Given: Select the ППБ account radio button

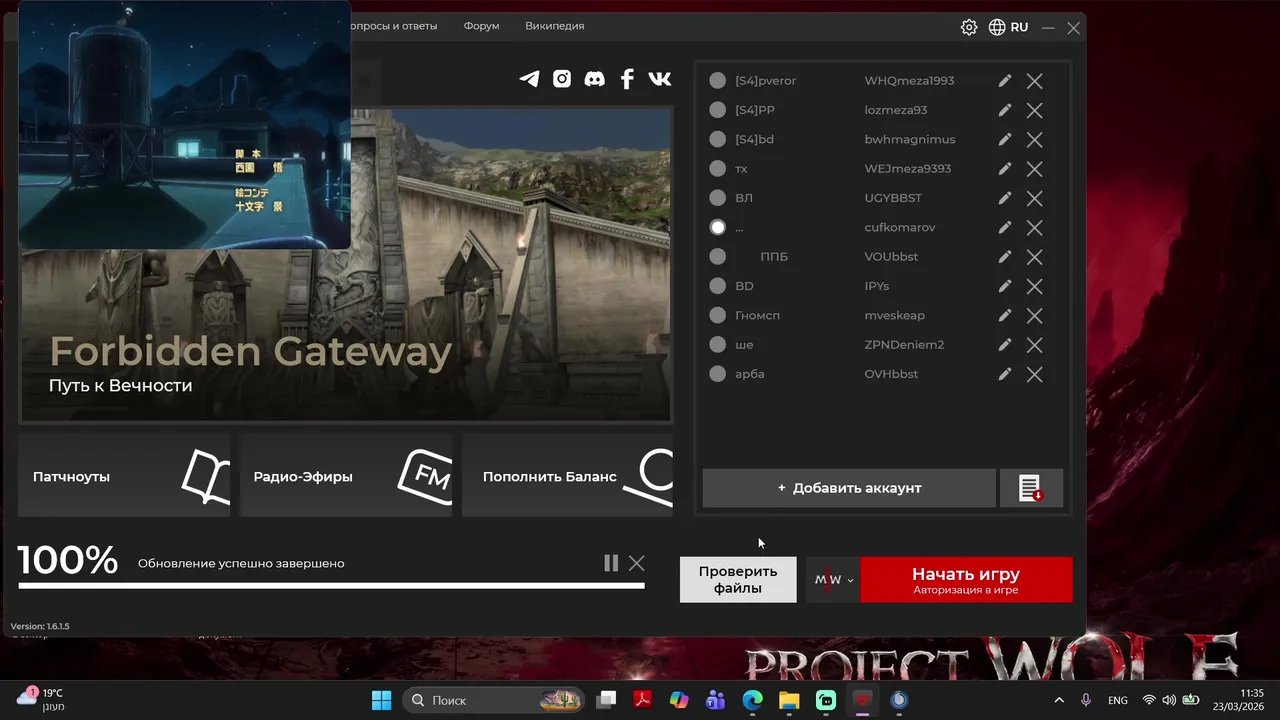Looking at the screenshot, I should click(717, 257).
